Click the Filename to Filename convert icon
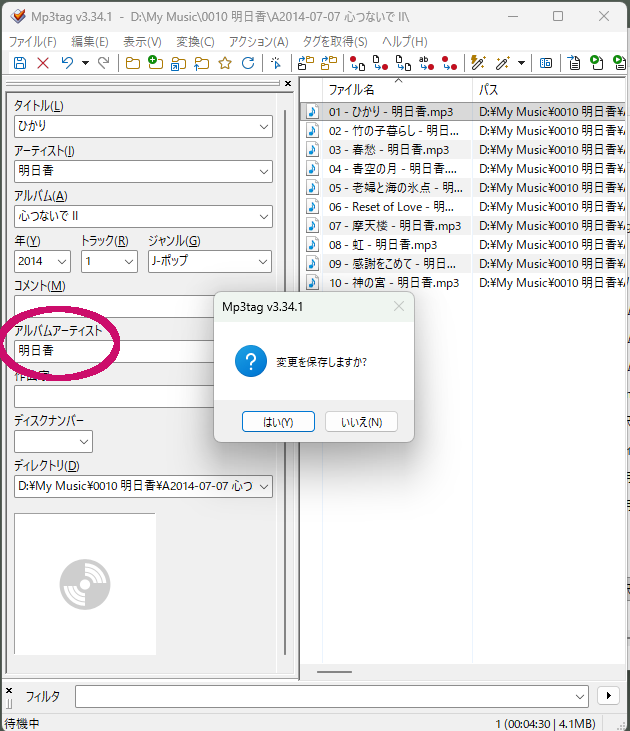 (403, 63)
